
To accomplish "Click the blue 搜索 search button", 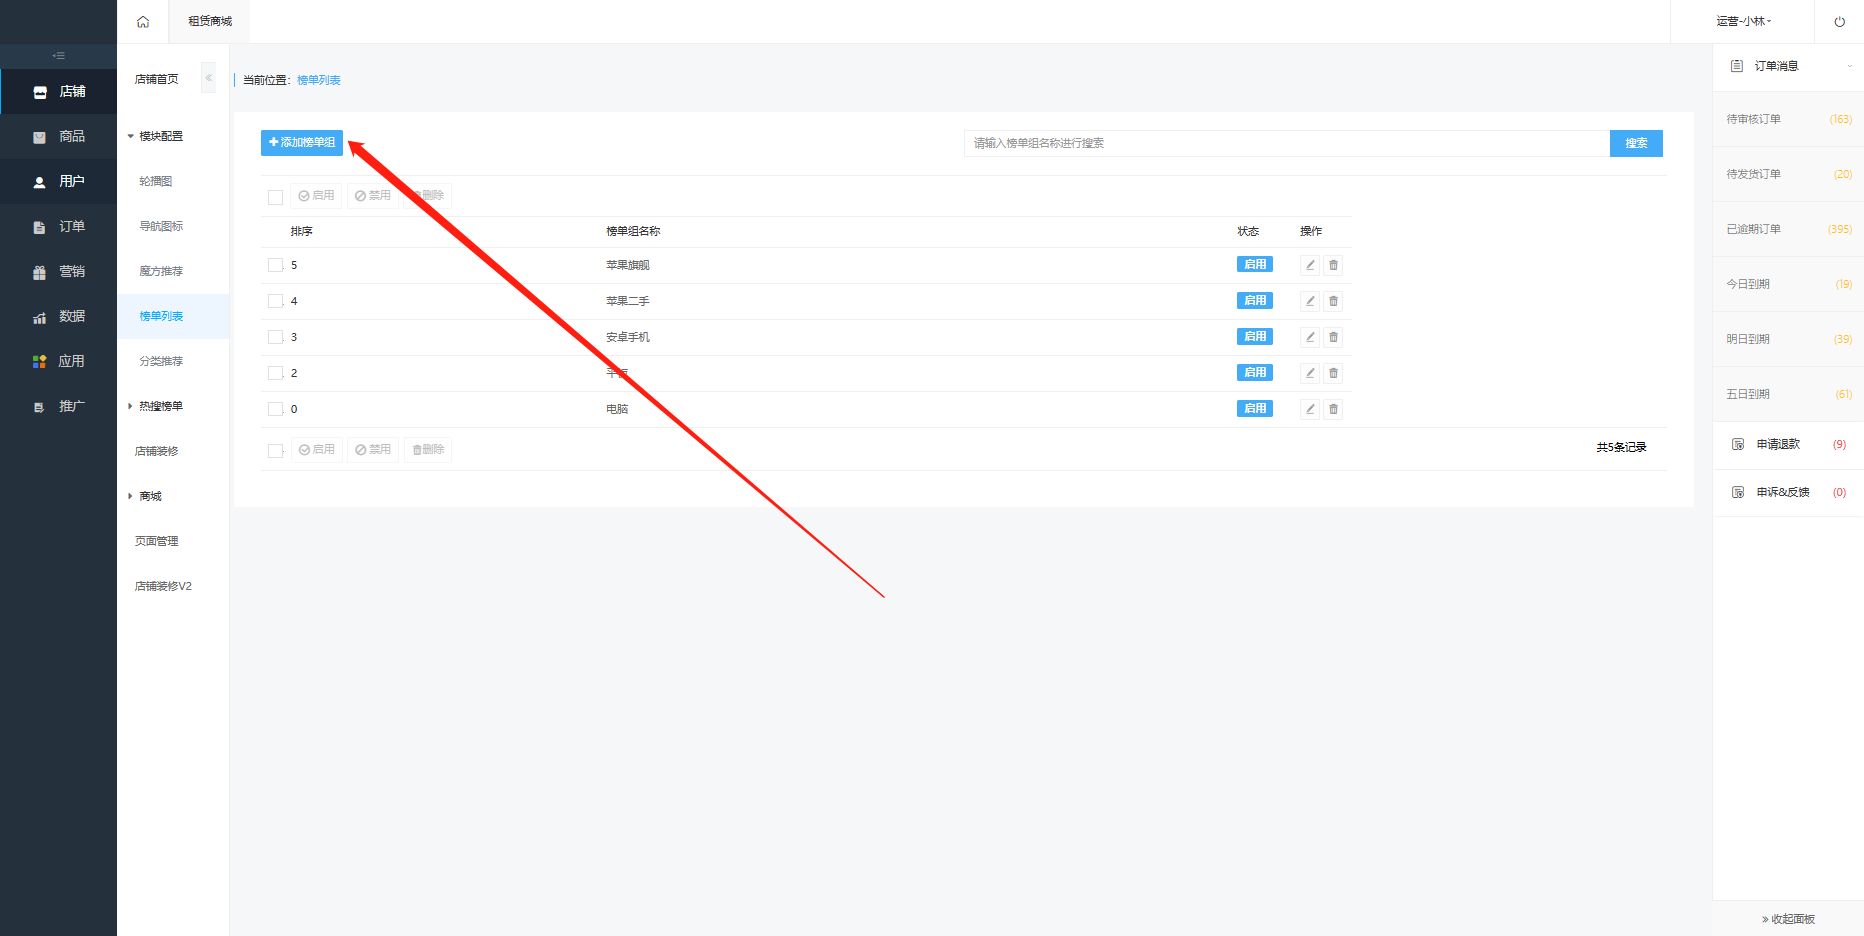I will tap(1636, 143).
